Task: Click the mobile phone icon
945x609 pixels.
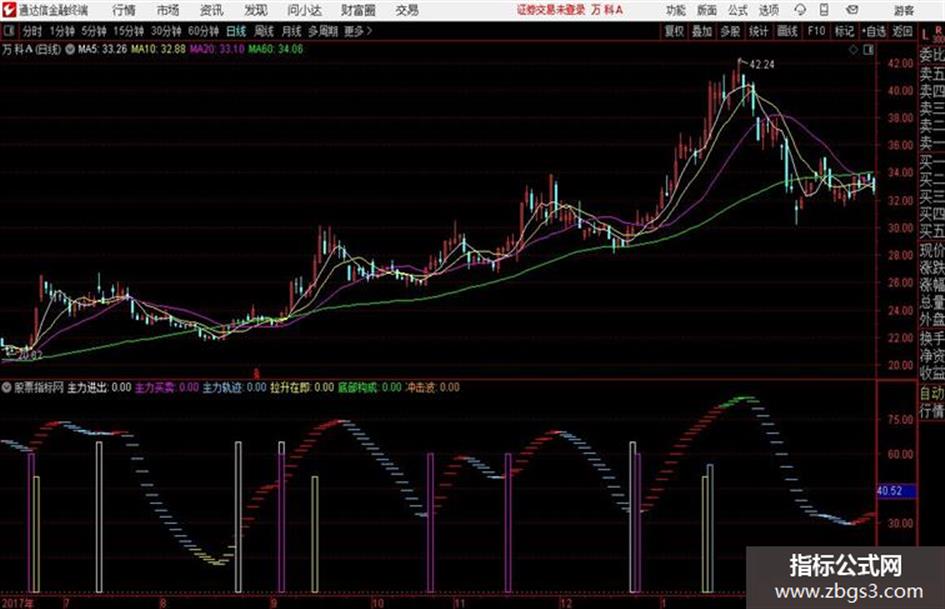Action: tap(824, 10)
